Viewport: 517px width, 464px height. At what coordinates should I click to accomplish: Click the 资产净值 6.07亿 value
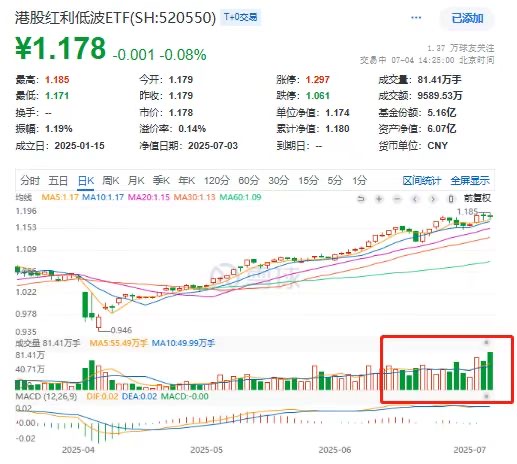442,129
